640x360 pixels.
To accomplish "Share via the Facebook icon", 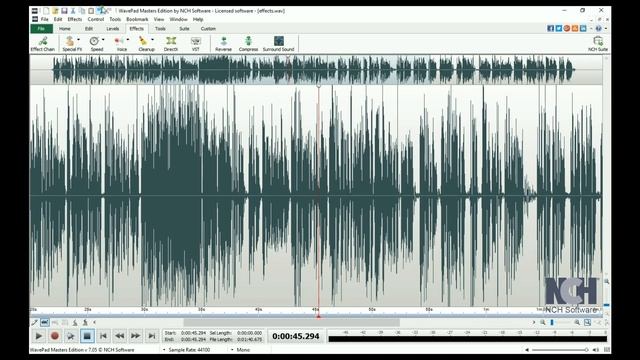I will point(550,28).
